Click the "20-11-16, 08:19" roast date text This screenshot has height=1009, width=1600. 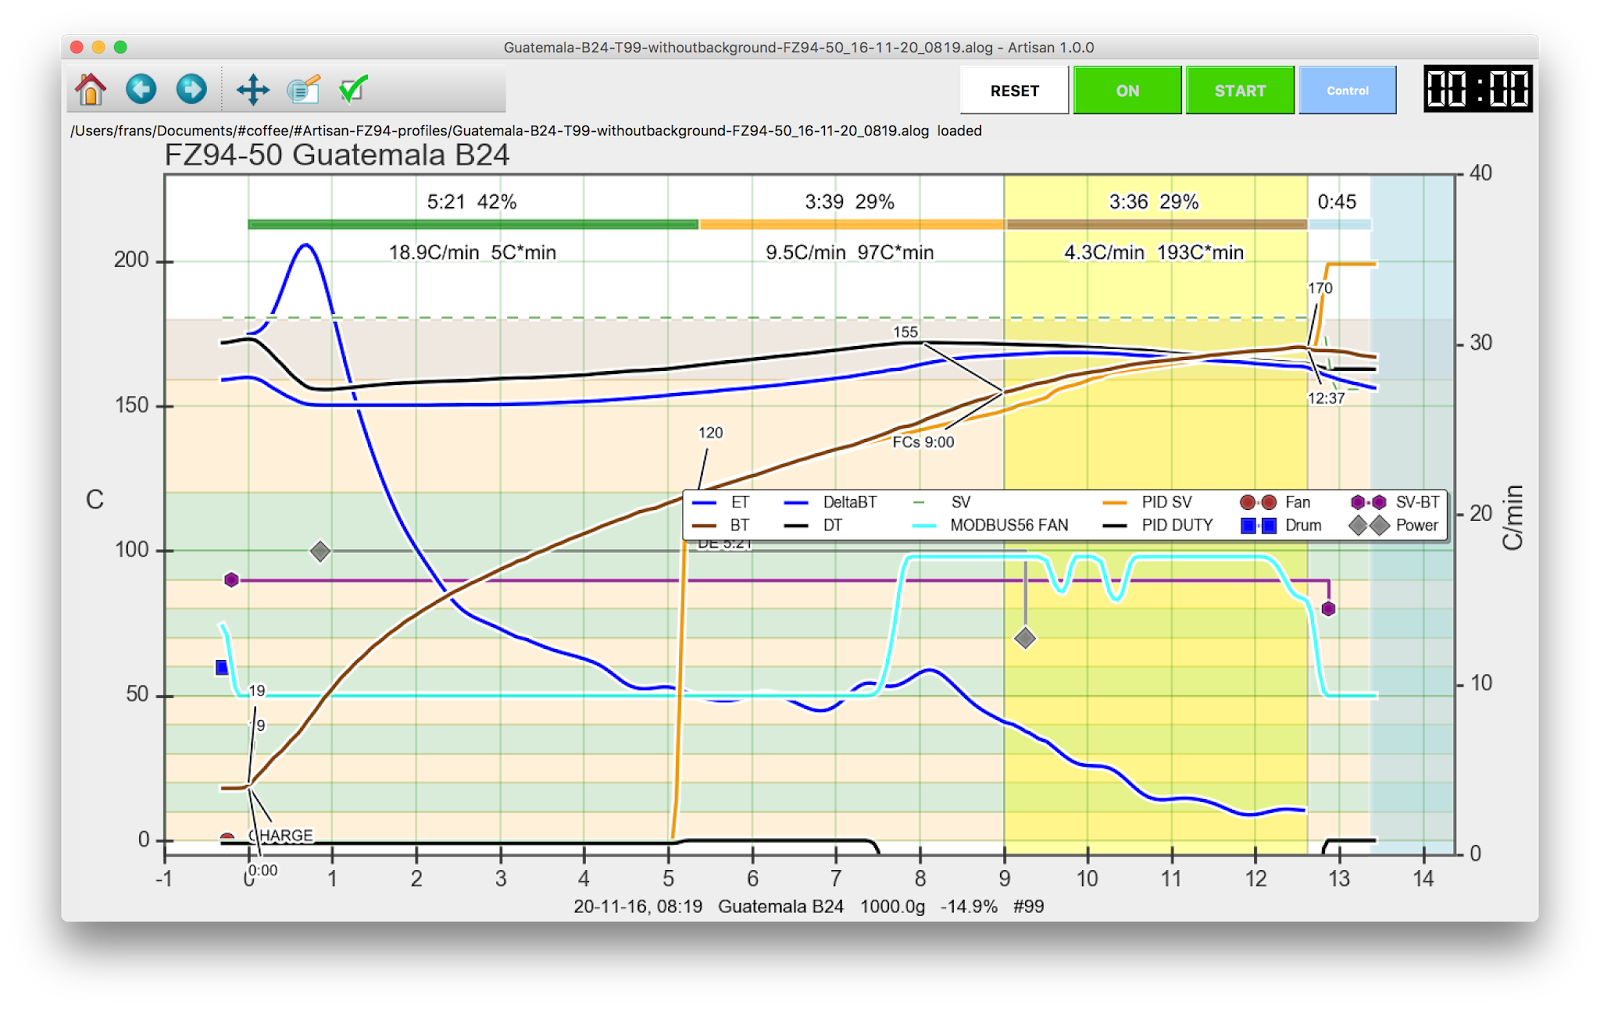click(x=638, y=906)
